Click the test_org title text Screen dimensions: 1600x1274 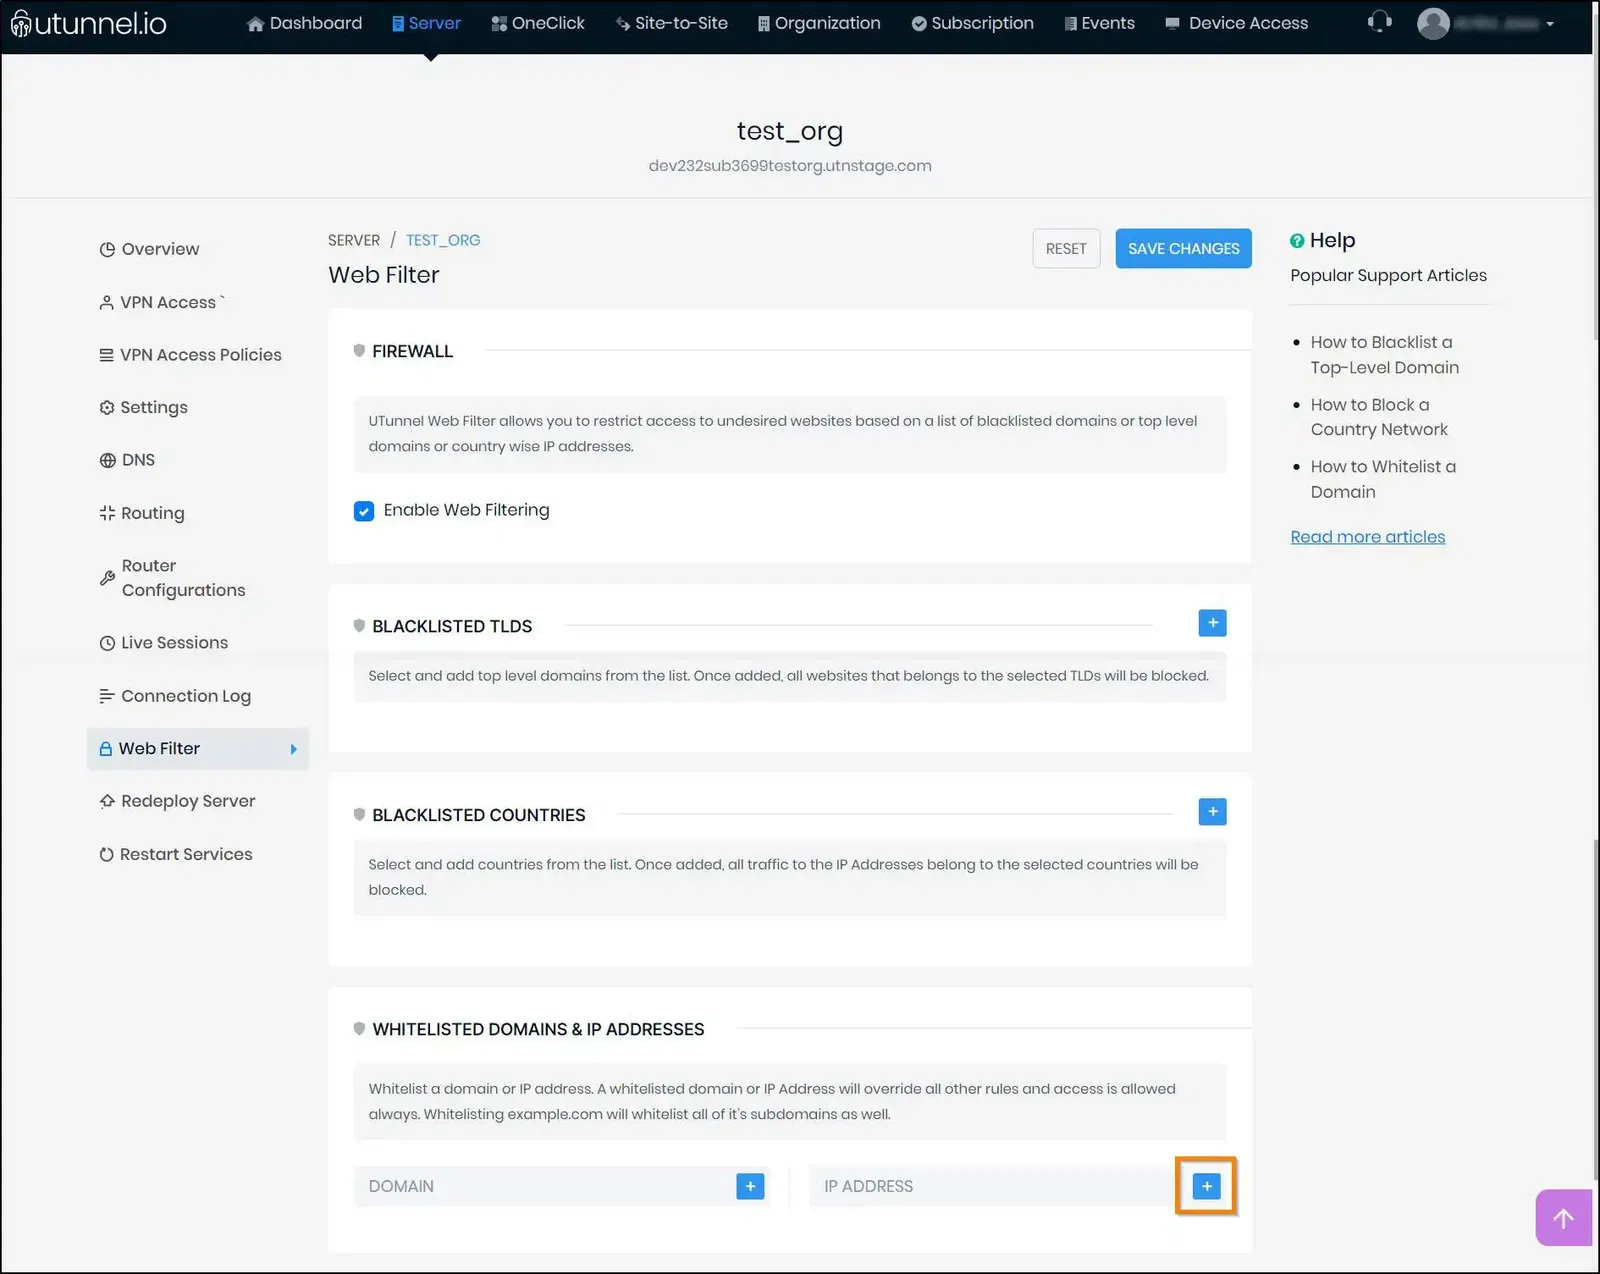point(790,131)
